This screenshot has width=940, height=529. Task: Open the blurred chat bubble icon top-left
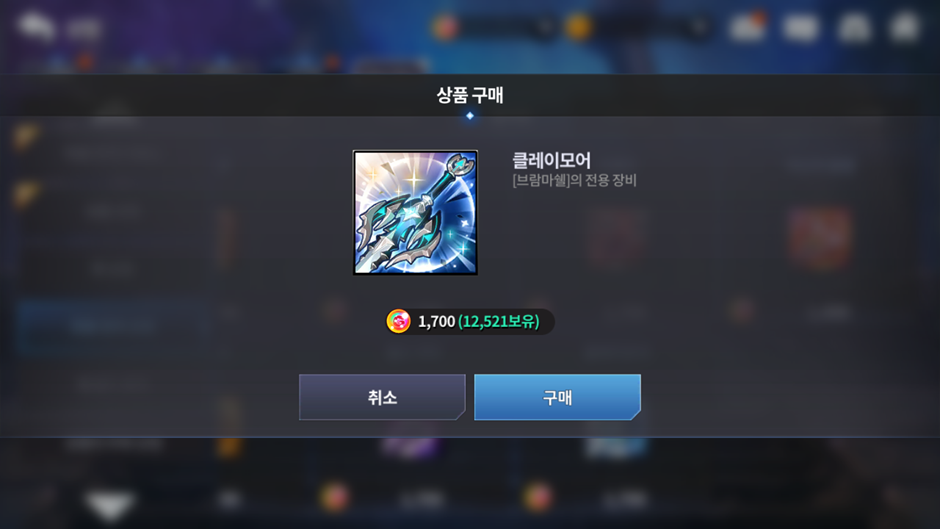pyautogui.click(x=36, y=26)
